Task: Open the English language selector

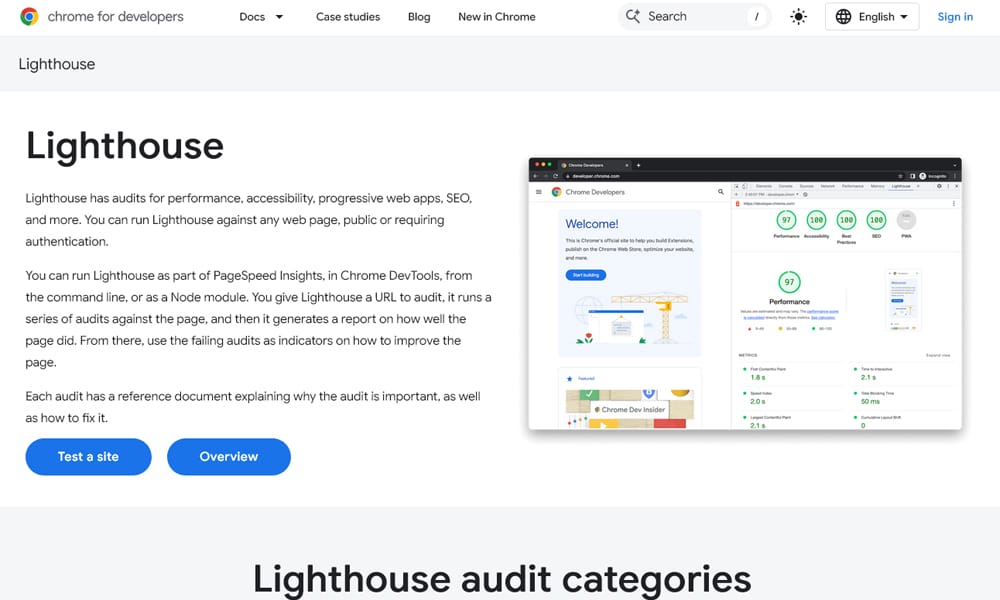Action: click(x=872, y=17)
